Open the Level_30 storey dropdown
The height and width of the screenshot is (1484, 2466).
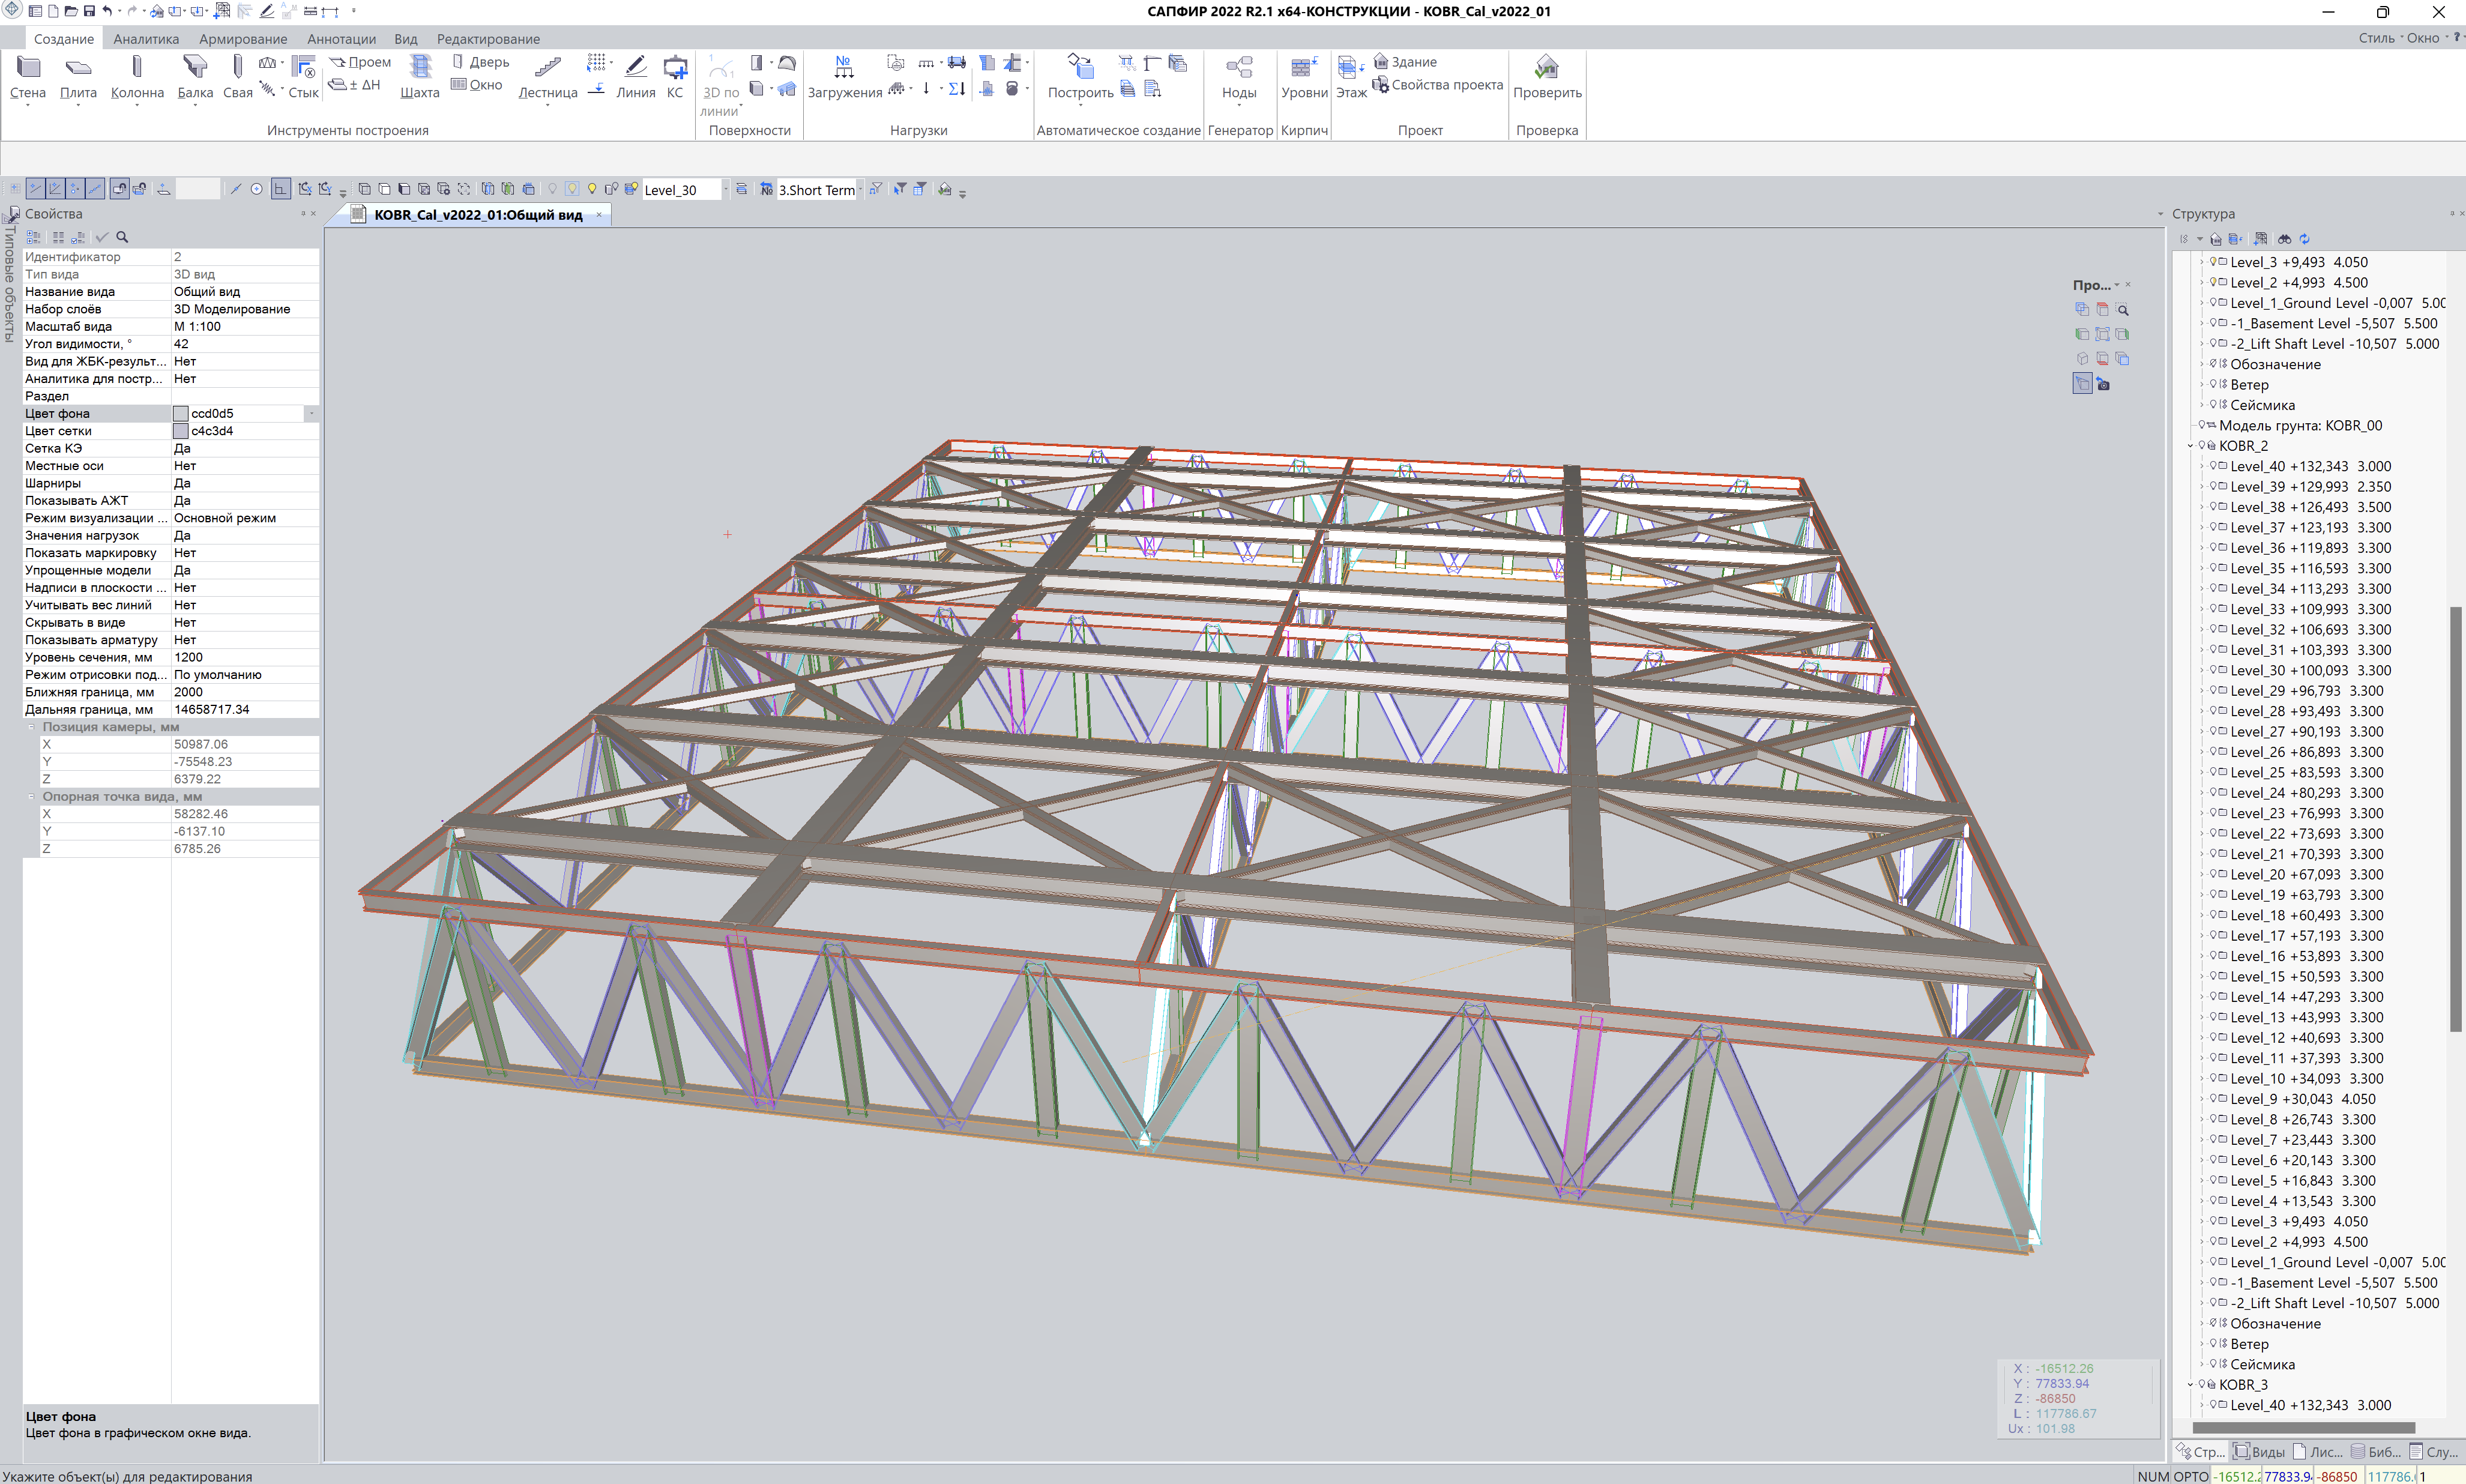click(x=725, y=190)
